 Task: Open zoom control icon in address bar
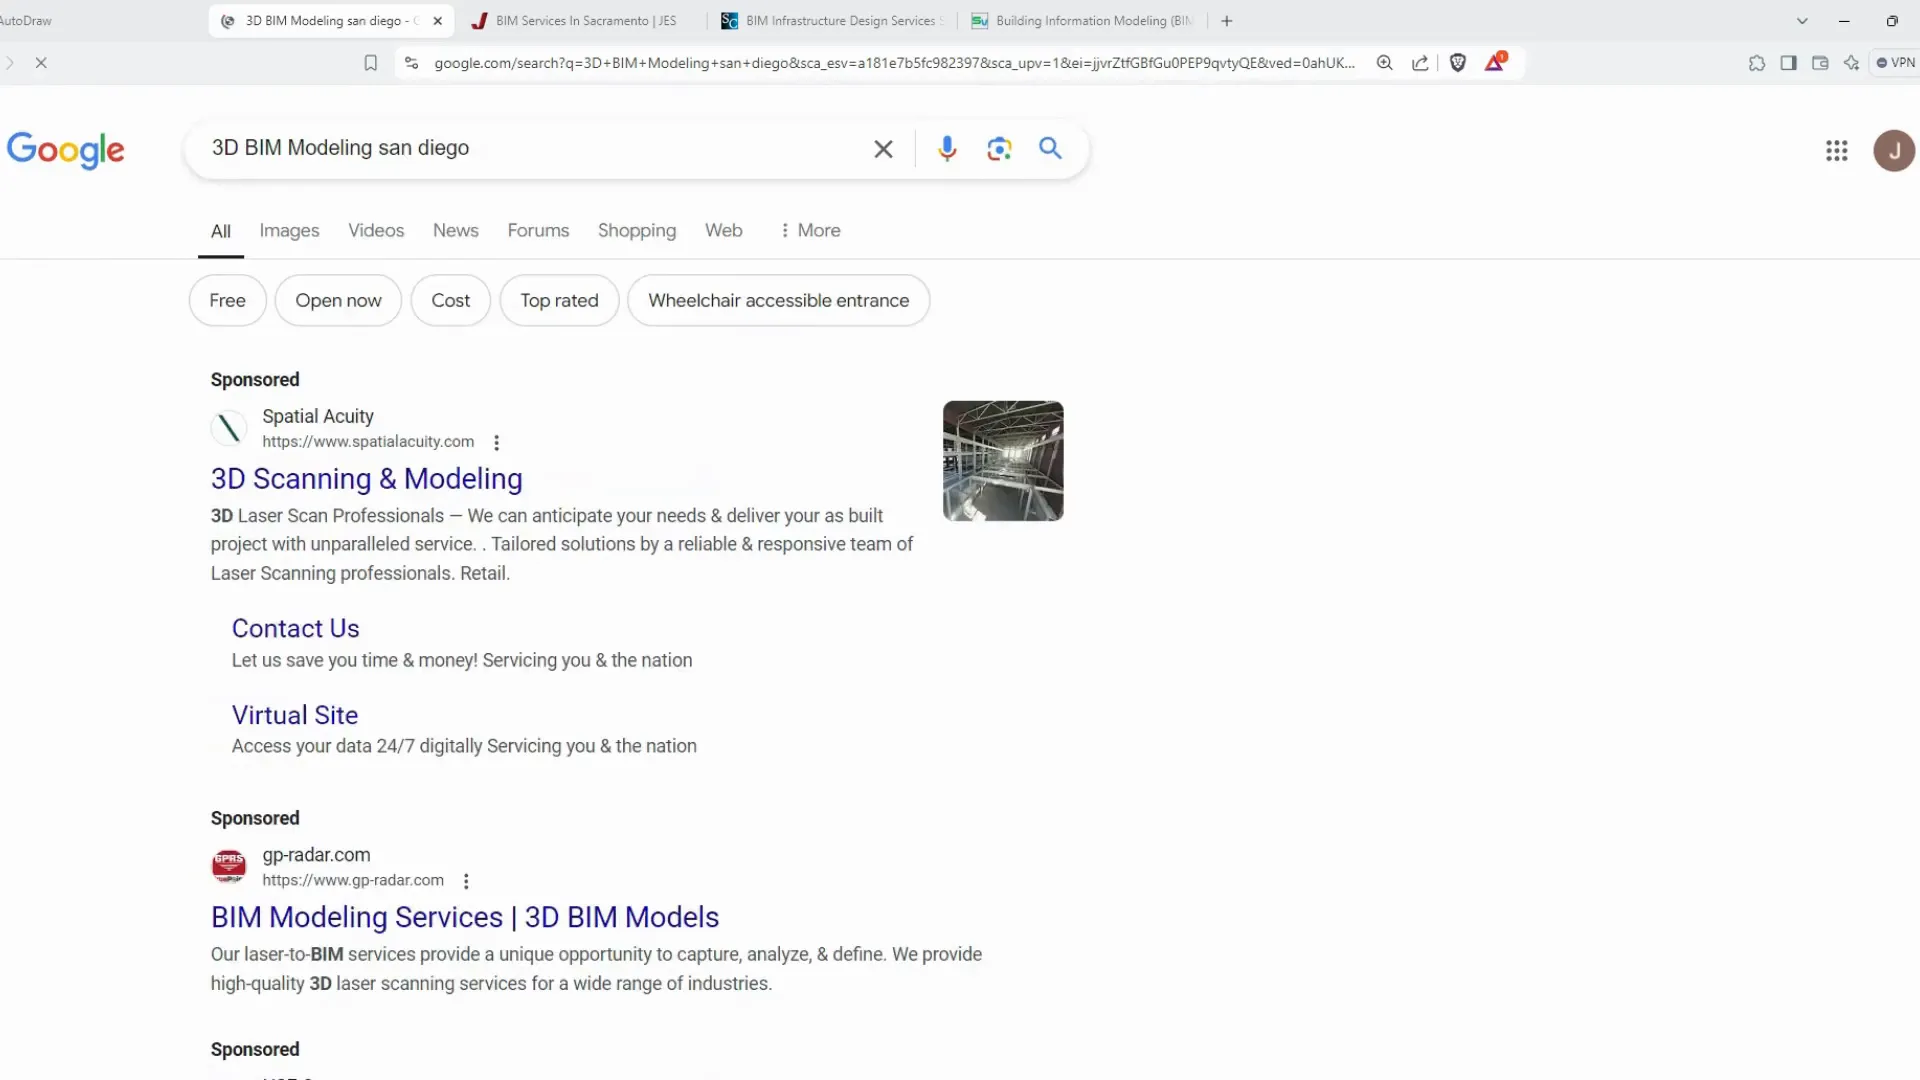pyautogui.click(x=1385, y=63)
